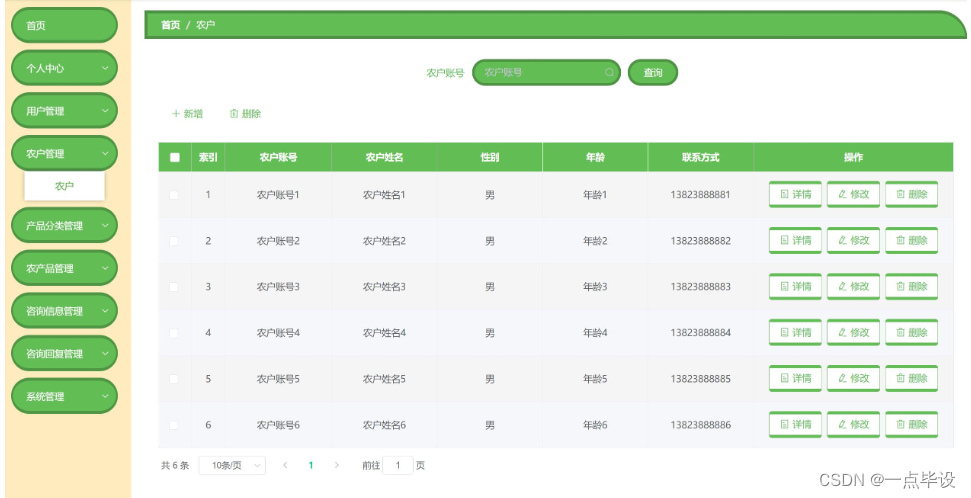
Task: Collapse the 农户管理 sidebar menu
Action: pos(64,154)
